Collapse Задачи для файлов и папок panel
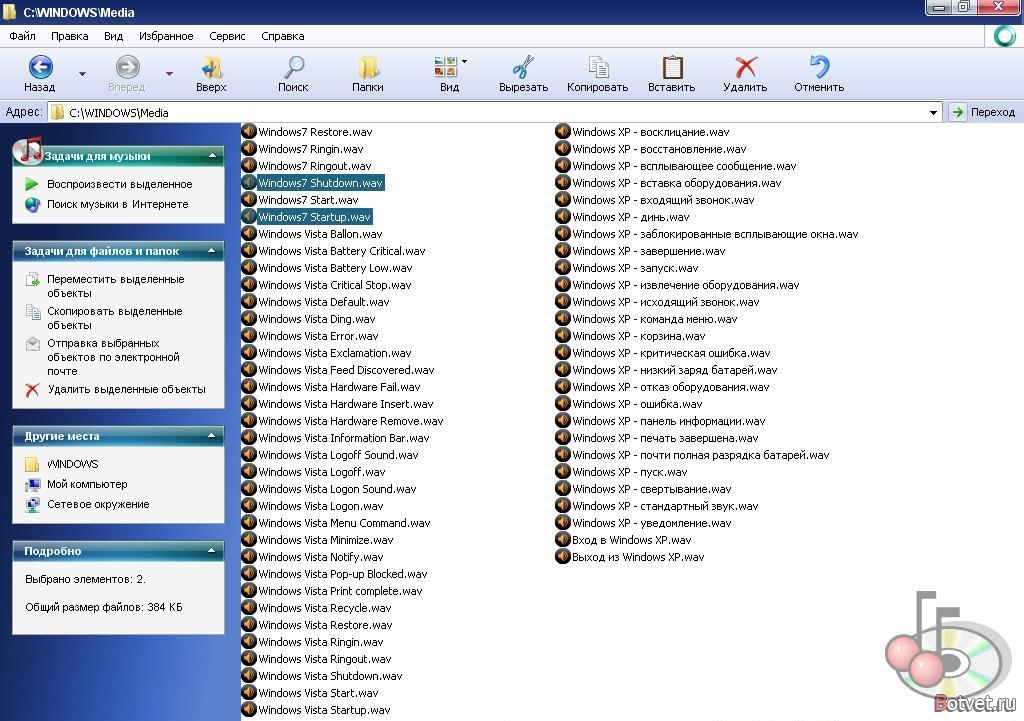Viewport: 1024px width, 721px height. 212,251
